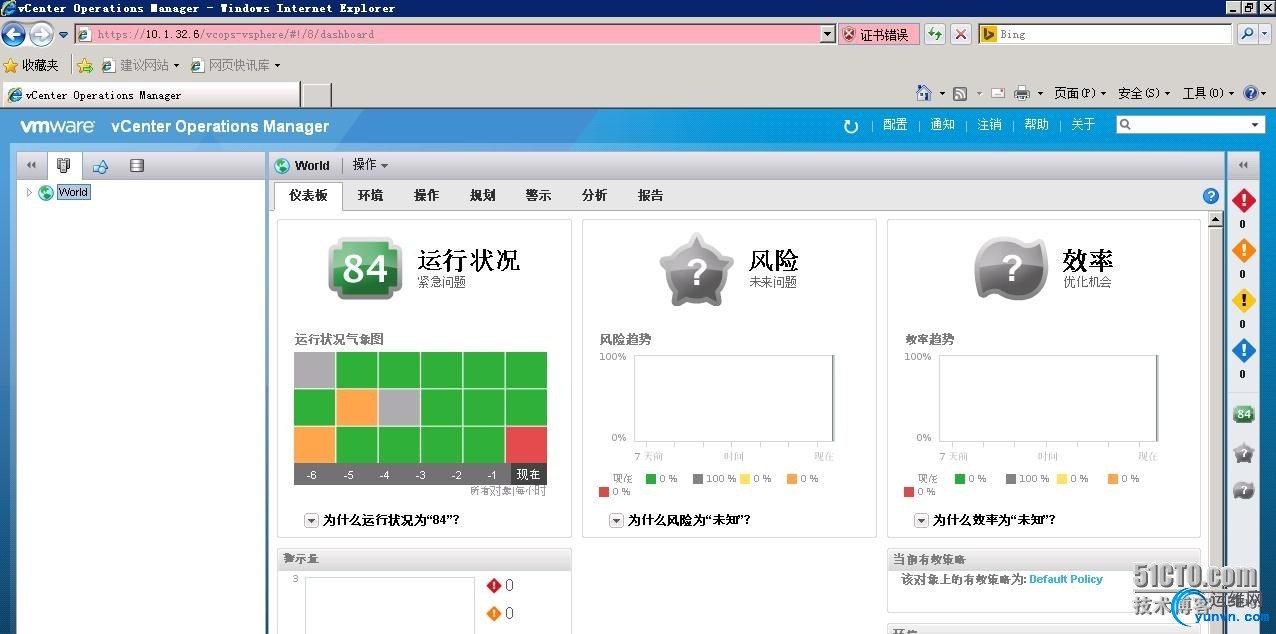Open the 配置 configuration link
This screenshot has width=1276, height=634.
click(x=895, y=125)
